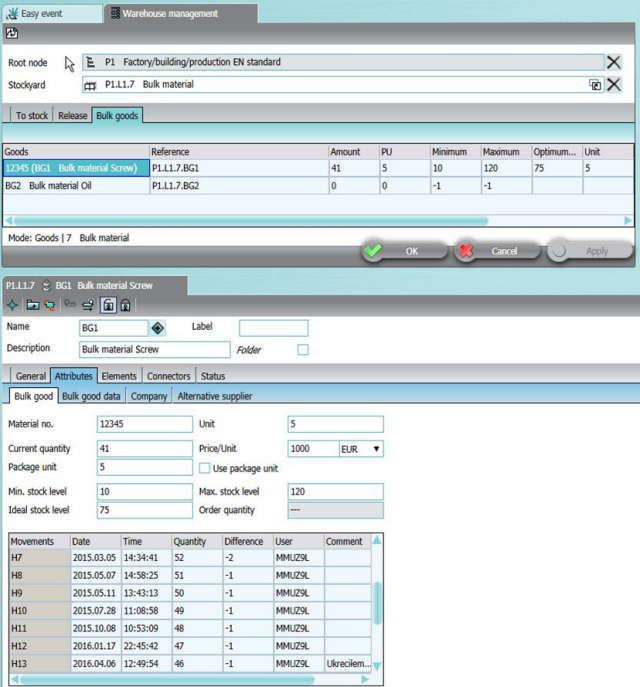Open the stockyard browse icon in Stockyard field
The height and width of the screenshot is (687, 640).
click(595, 85)
